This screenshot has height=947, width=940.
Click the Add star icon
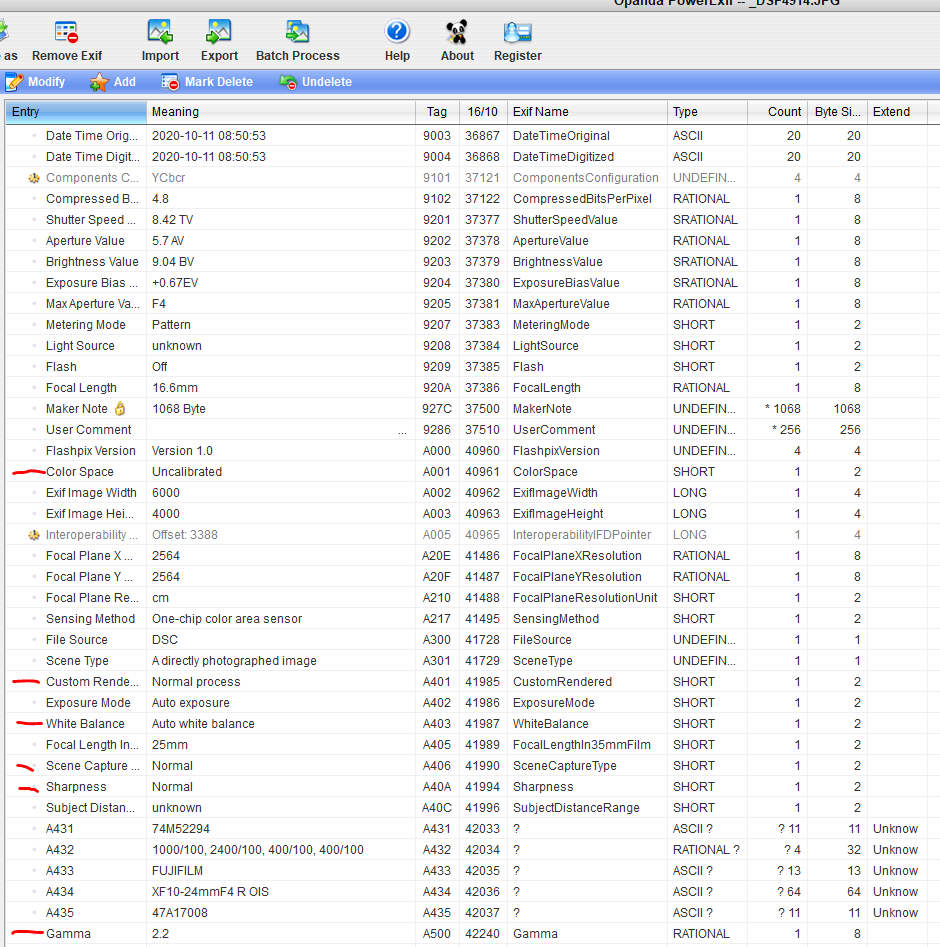point(99,82)
